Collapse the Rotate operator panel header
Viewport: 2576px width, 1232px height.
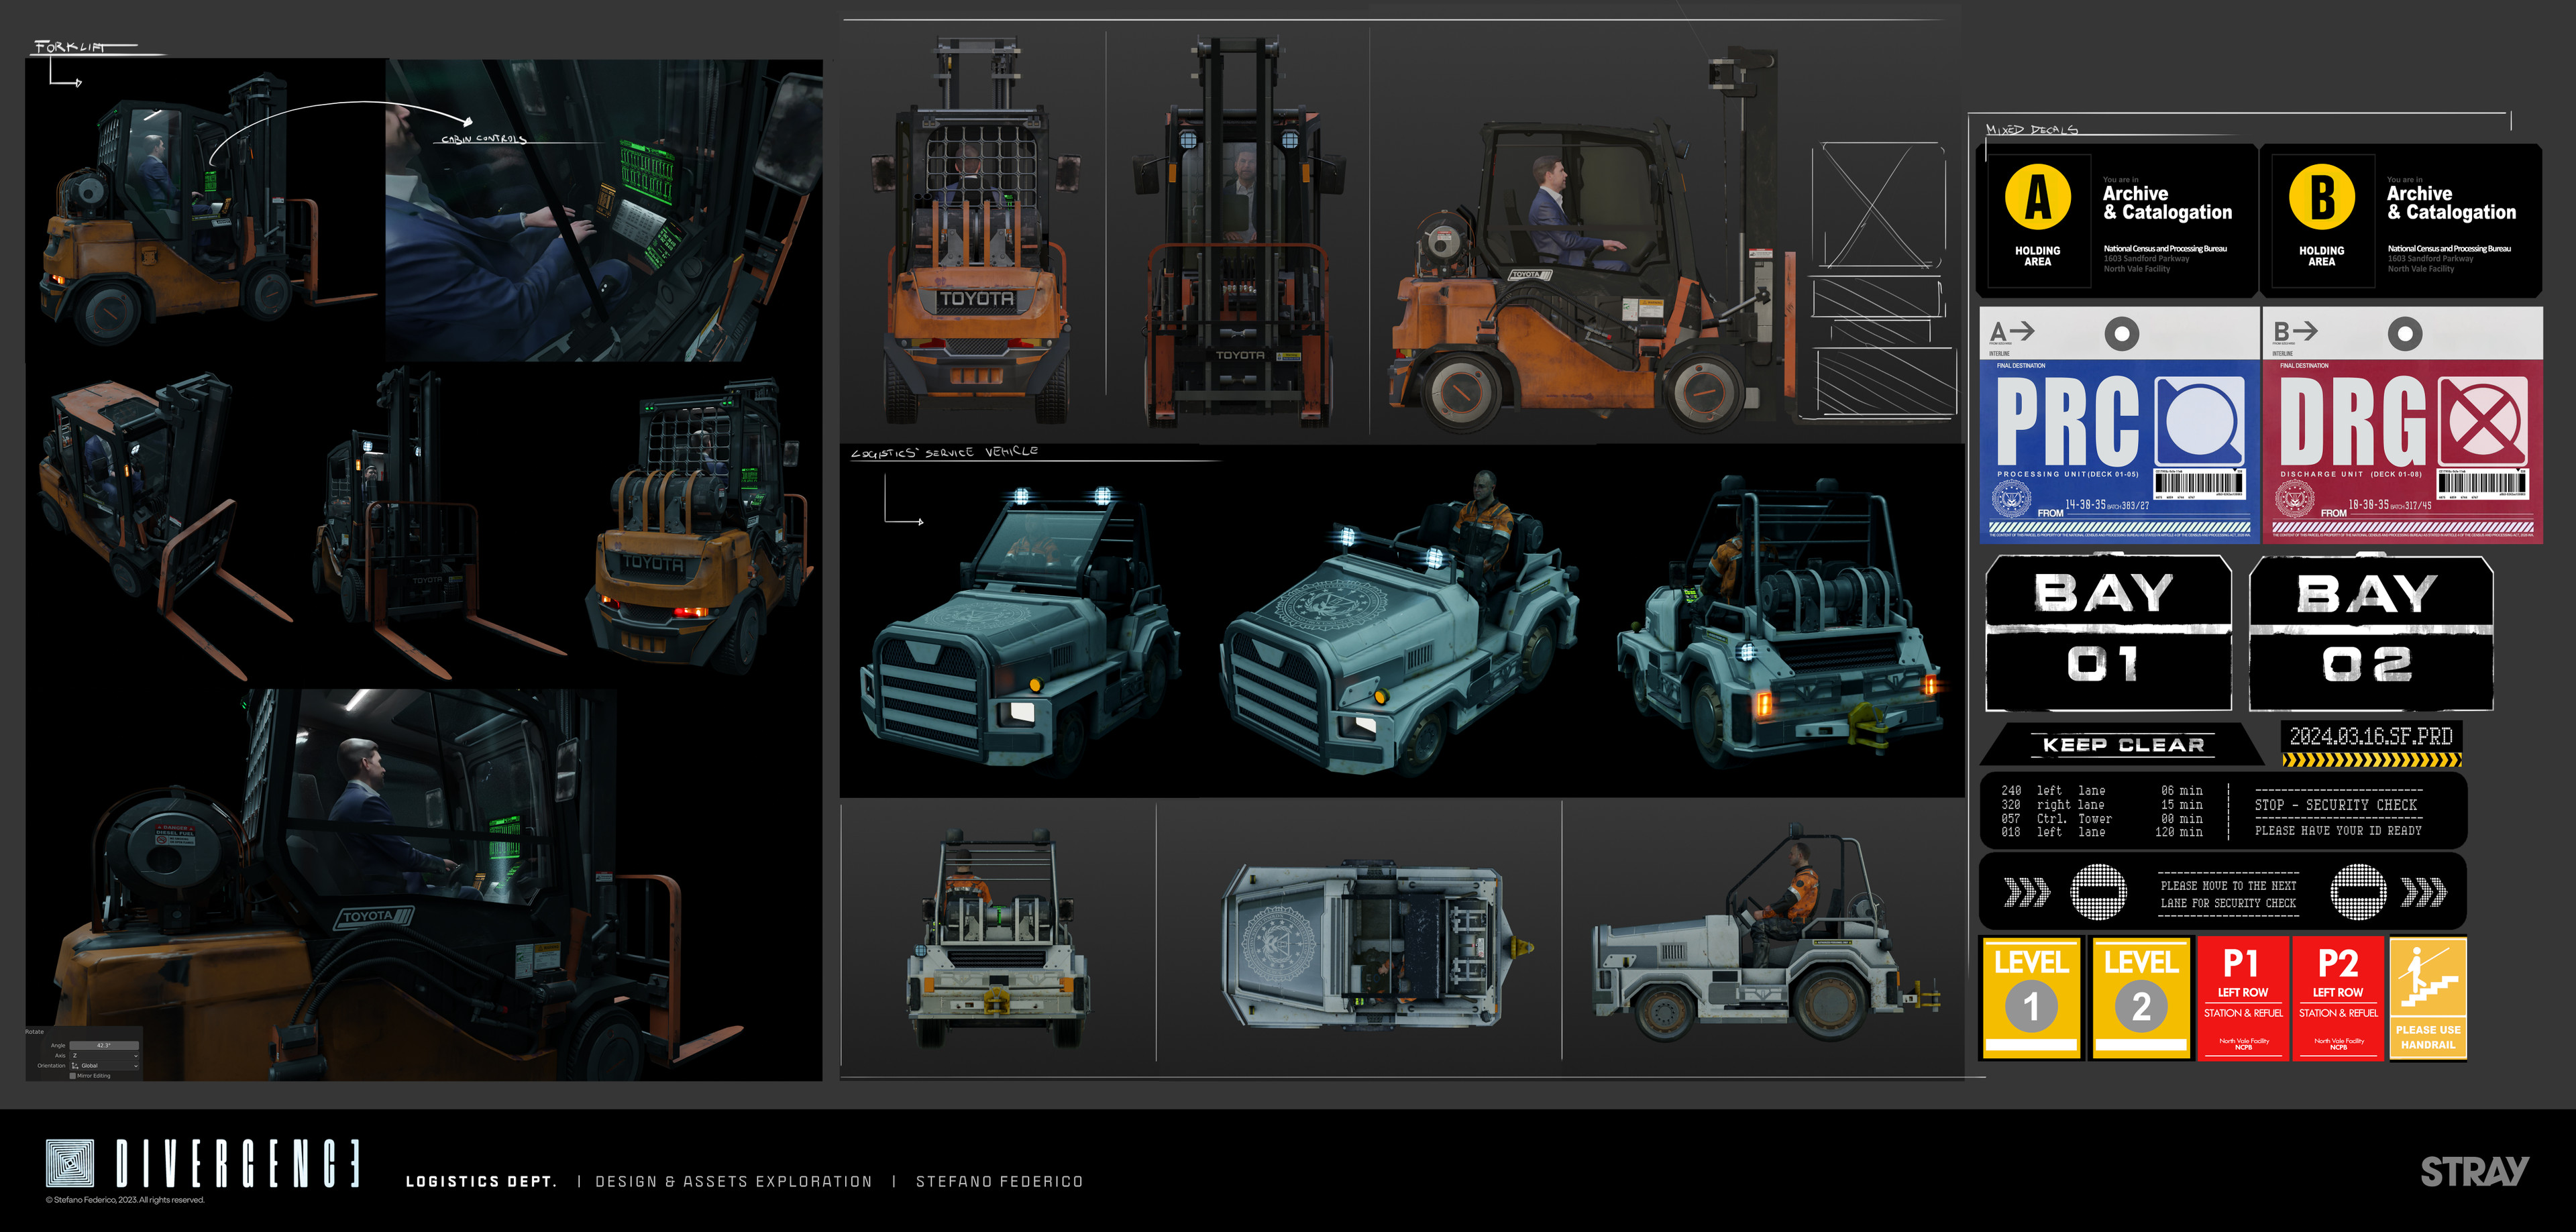click(x=35, y=1032)
